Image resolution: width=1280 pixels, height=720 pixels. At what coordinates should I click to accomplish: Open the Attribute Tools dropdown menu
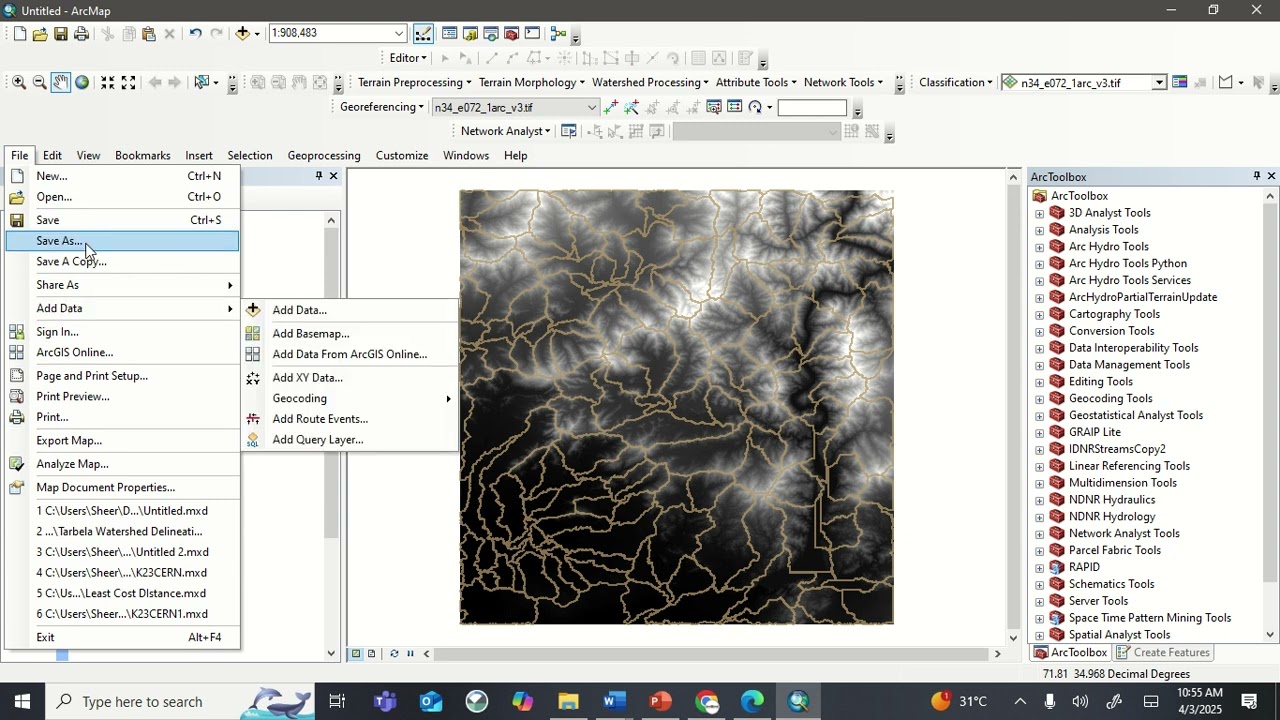click(x=756, y=82)
